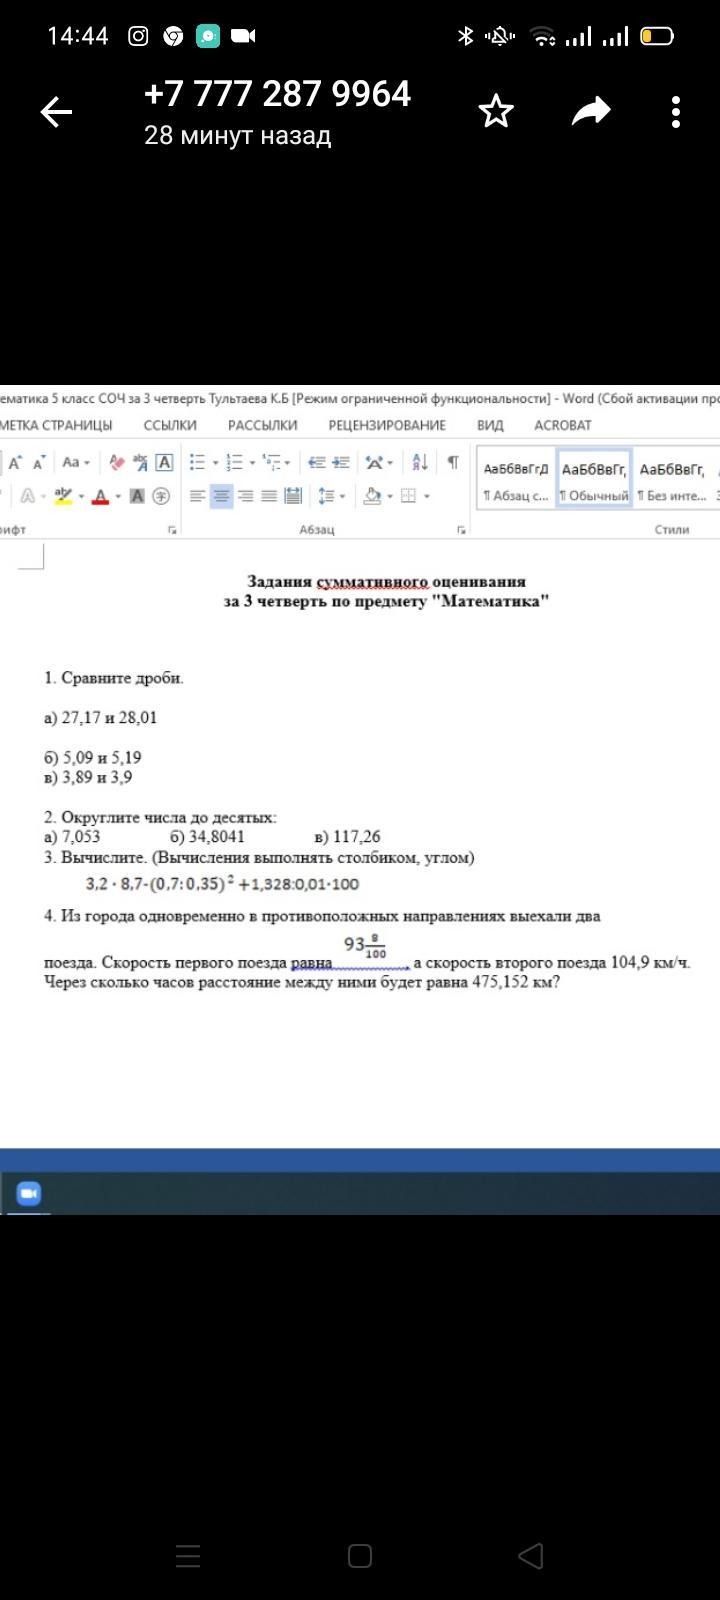This screenshot has height=1600, width=720.
Task: Expand the change case Aa dropdown
Action: coord(76,462)
